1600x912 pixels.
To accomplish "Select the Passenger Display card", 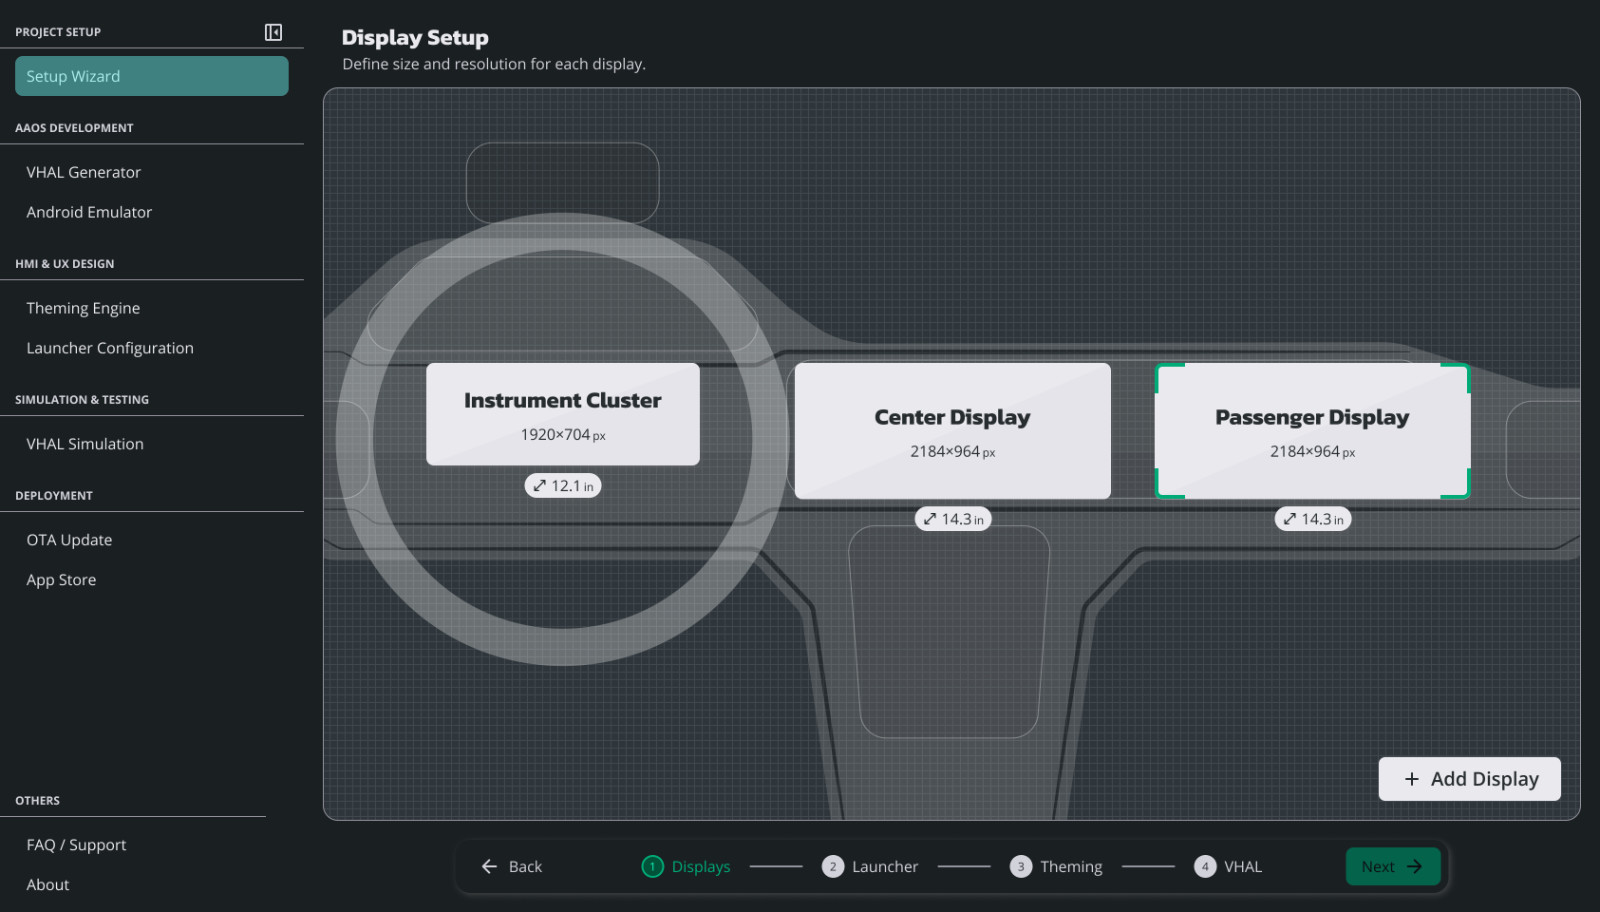I will (x=1312, y=431).
